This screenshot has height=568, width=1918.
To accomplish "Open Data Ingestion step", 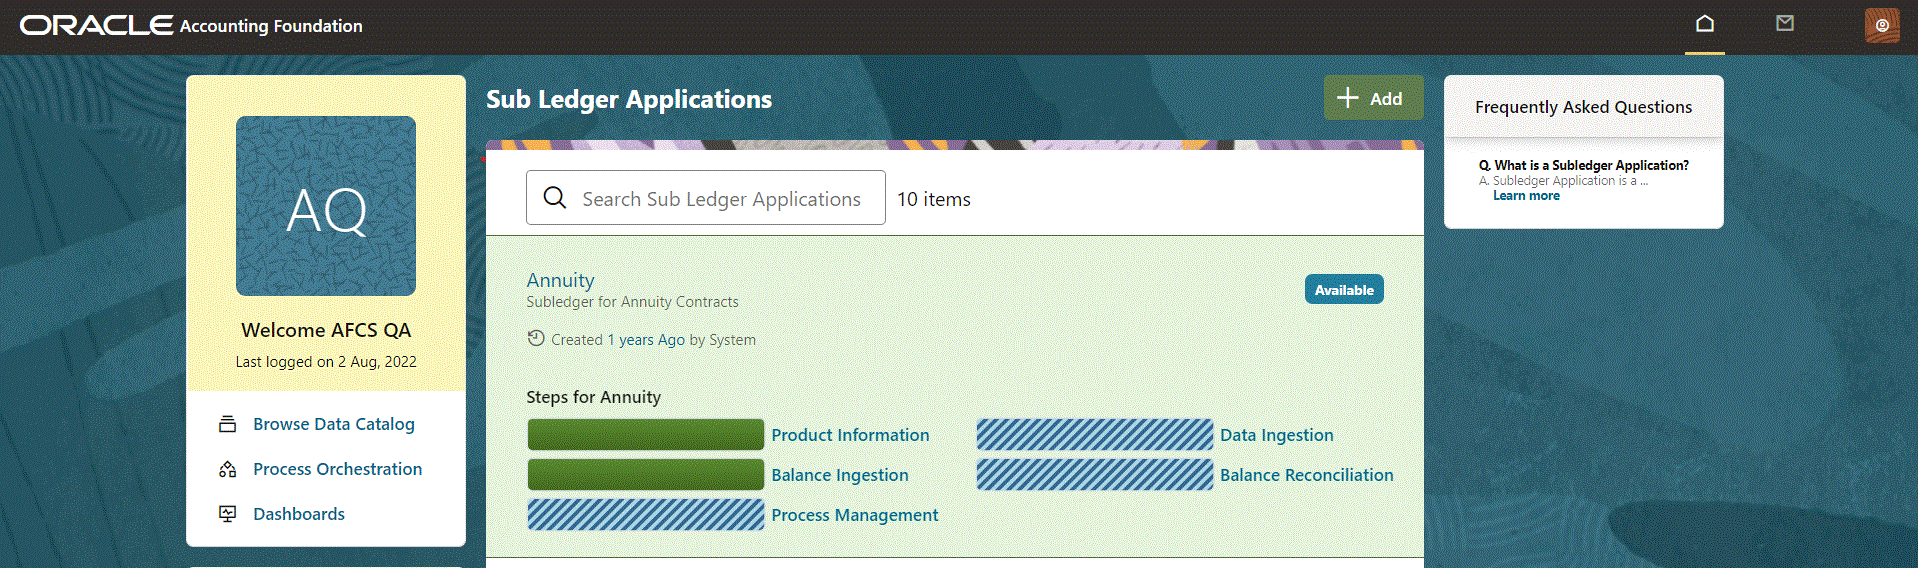I will [1277, 435].
